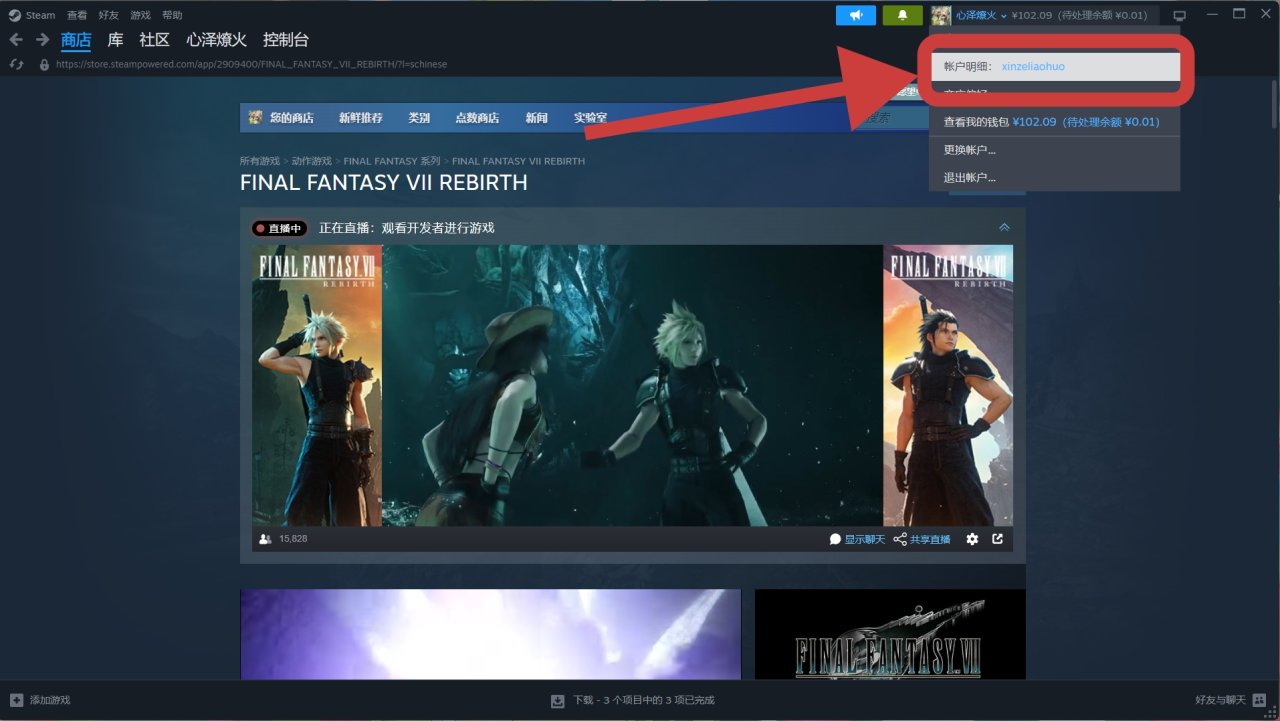
Task: Click the FINAL FANTASY VII logo image
Action: (x=890, y=634)
